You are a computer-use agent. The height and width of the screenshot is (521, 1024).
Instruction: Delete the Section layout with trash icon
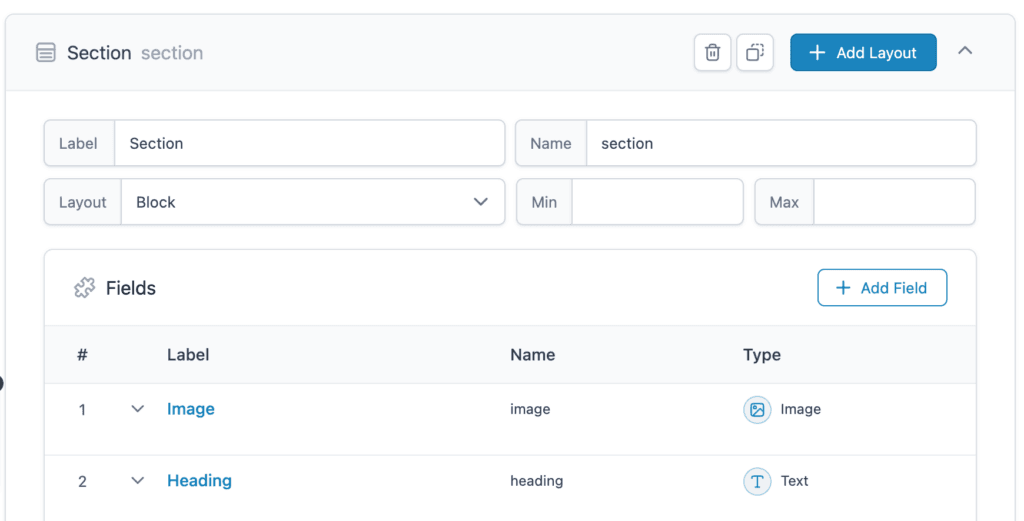[712, 52]
